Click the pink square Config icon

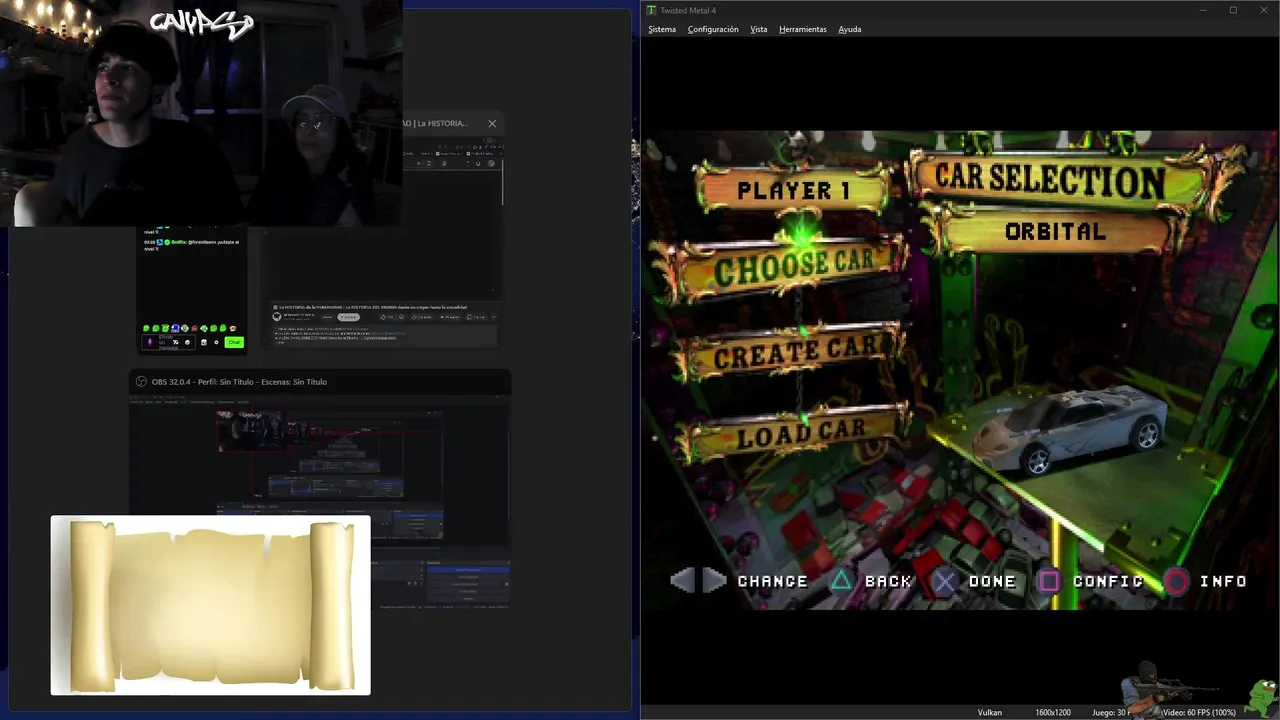tap(1049, 581)
